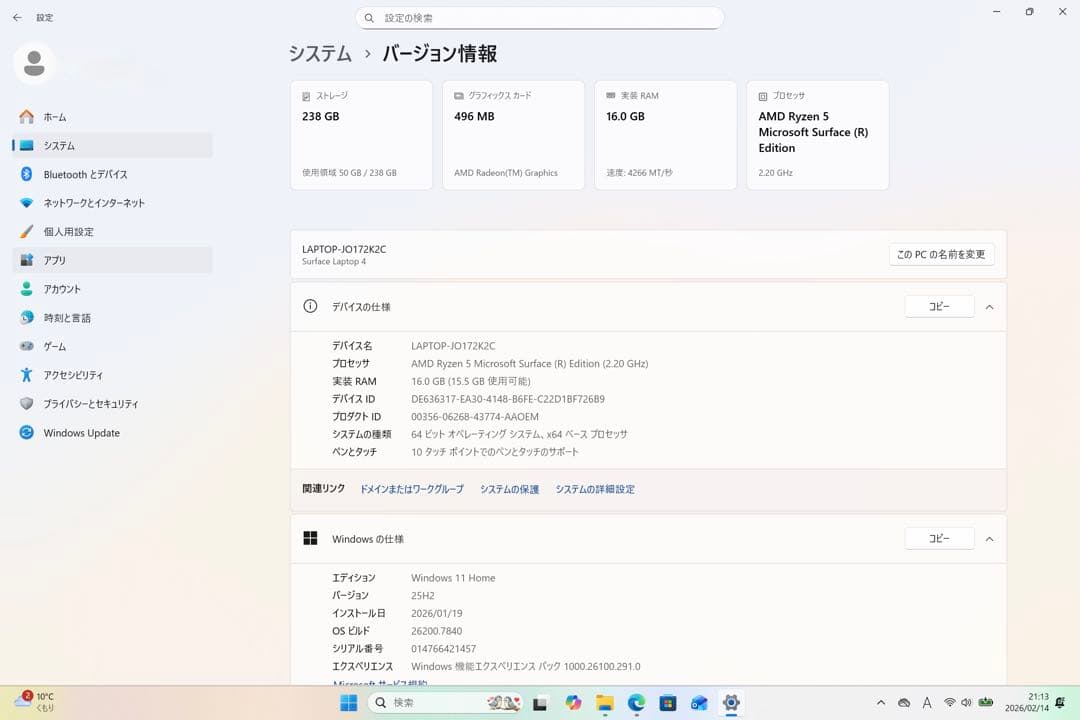
Task: Select product ID 00356-06268-43774-AAOEM
Action: tap(475, 417)
